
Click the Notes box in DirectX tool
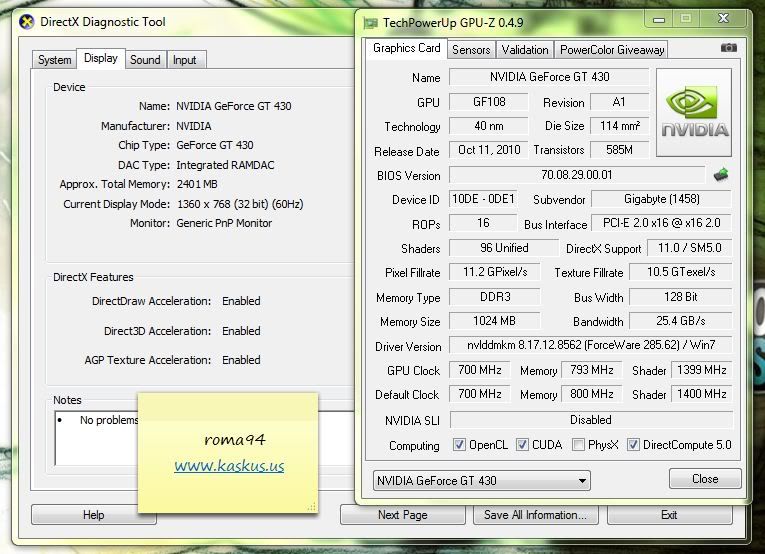[205, 438]
